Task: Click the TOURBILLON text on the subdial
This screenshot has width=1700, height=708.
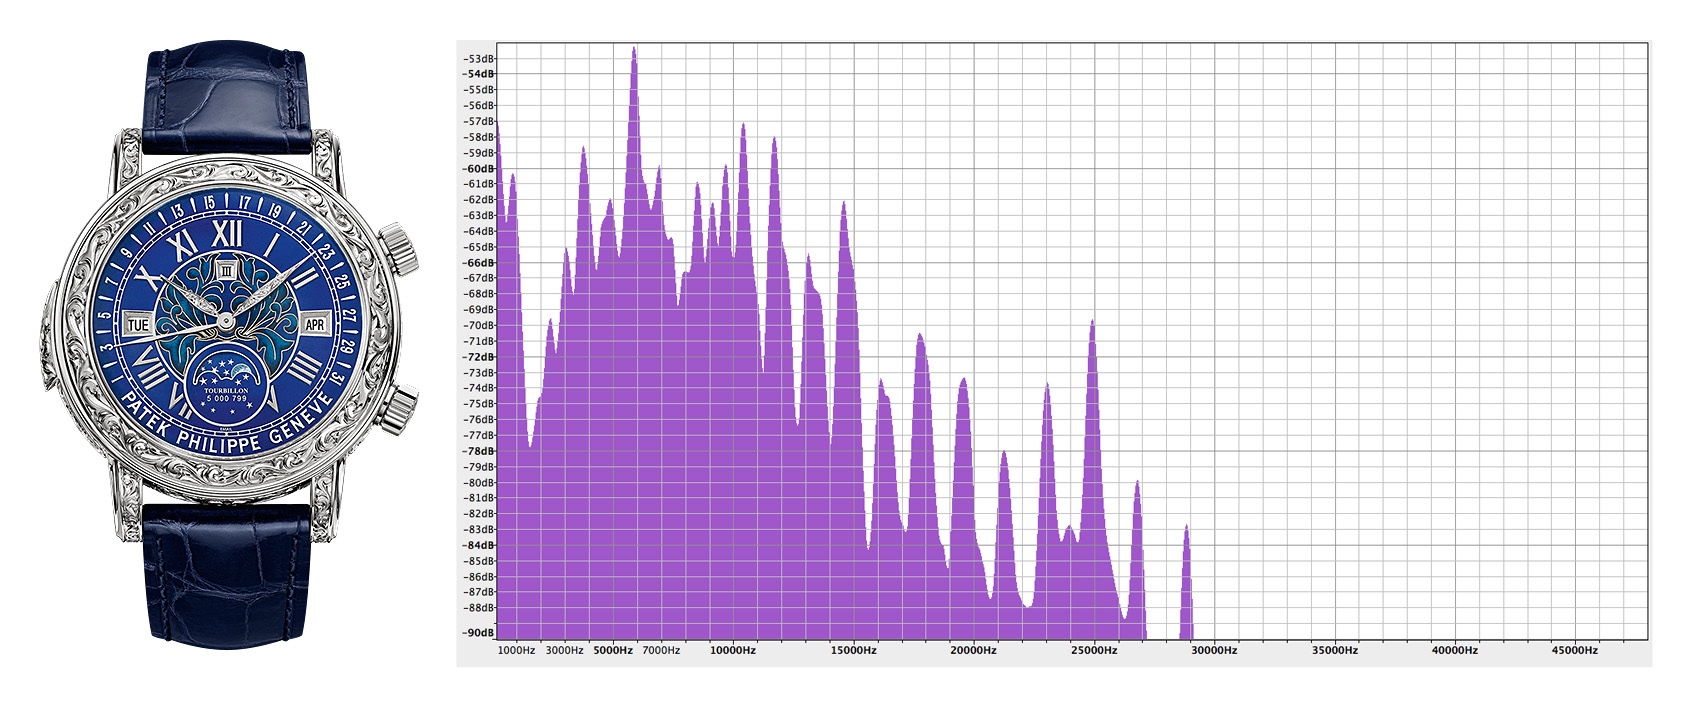Action: pos(226,391)
